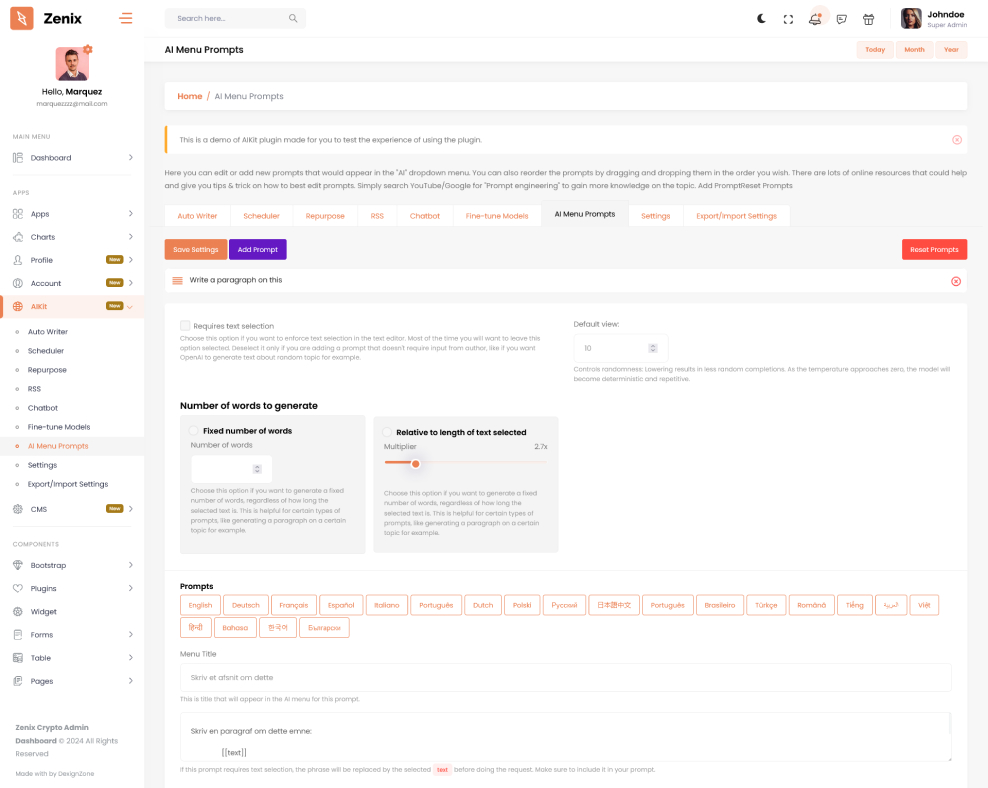Select Fixed number of words radio option
The image size is (988, 788).
coord(194,431)
